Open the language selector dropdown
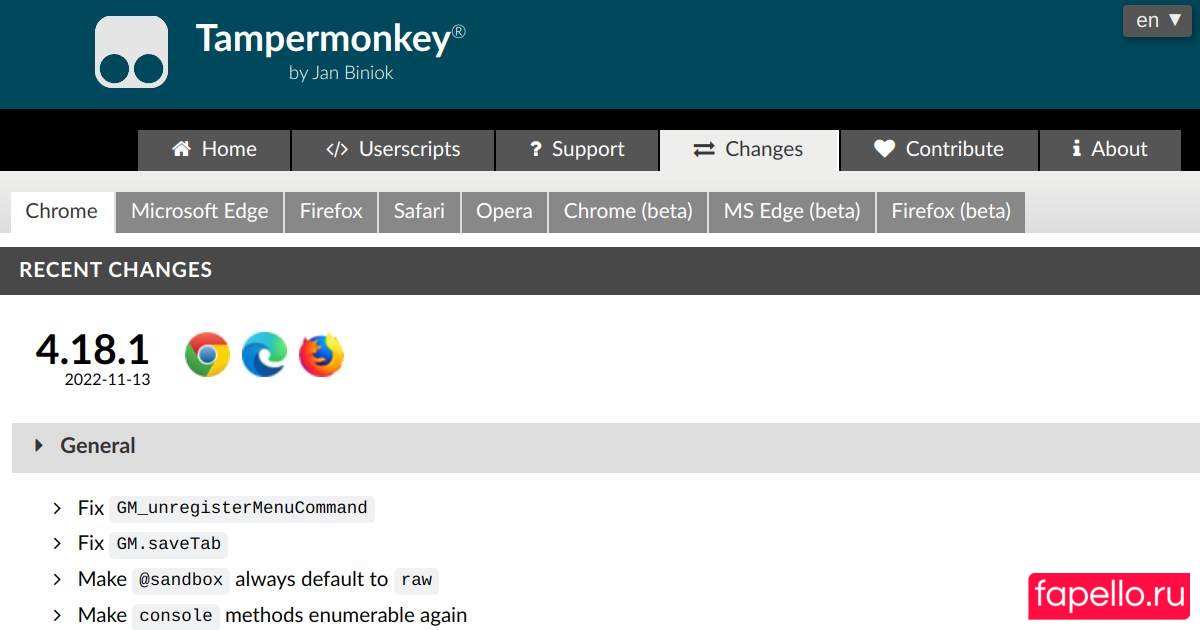 [1157, 20]
